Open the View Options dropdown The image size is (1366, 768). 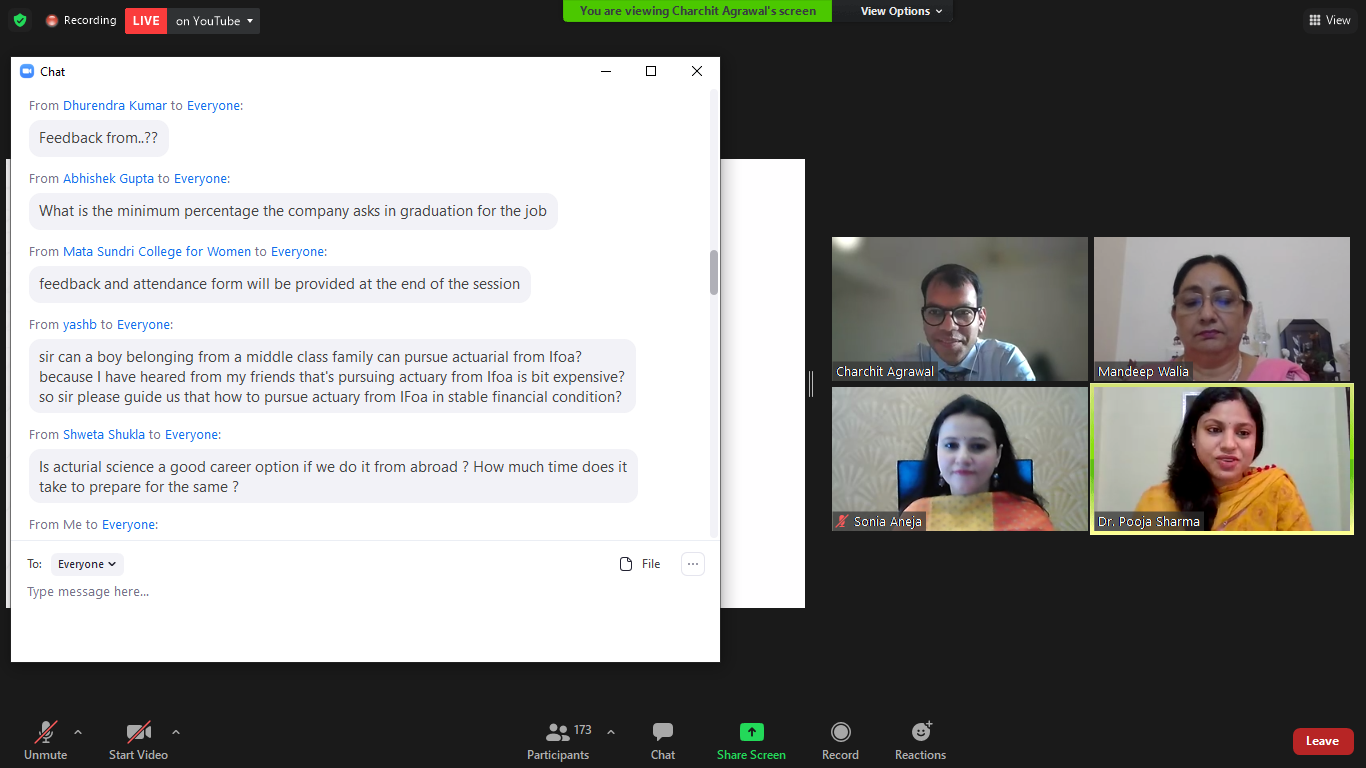(x=901, y=11)
